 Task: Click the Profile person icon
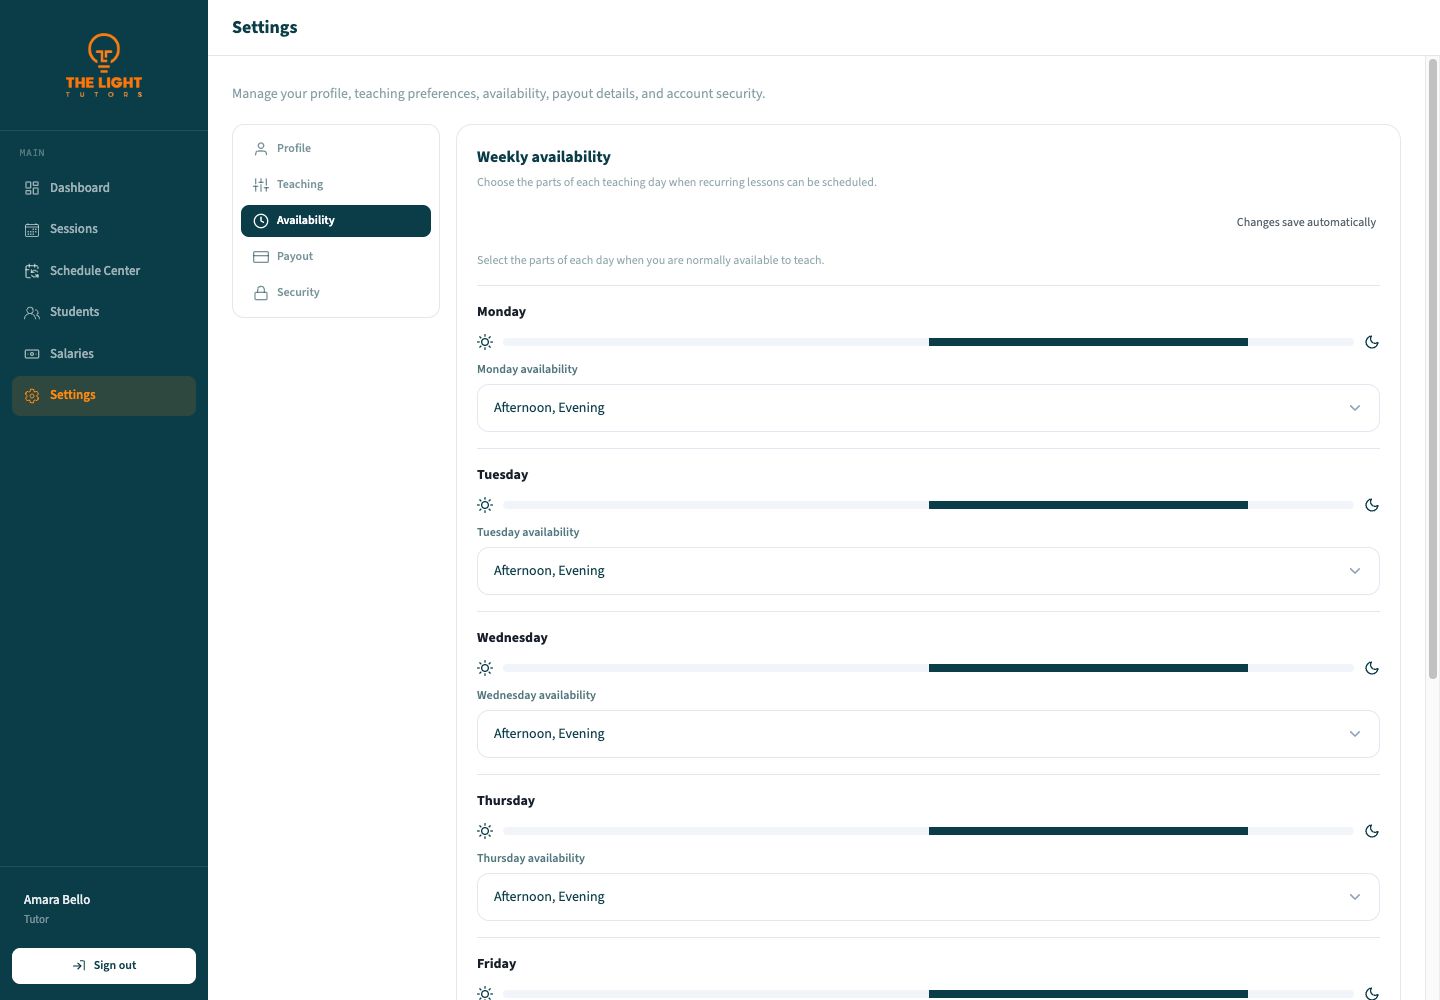(x=261, y=148)
